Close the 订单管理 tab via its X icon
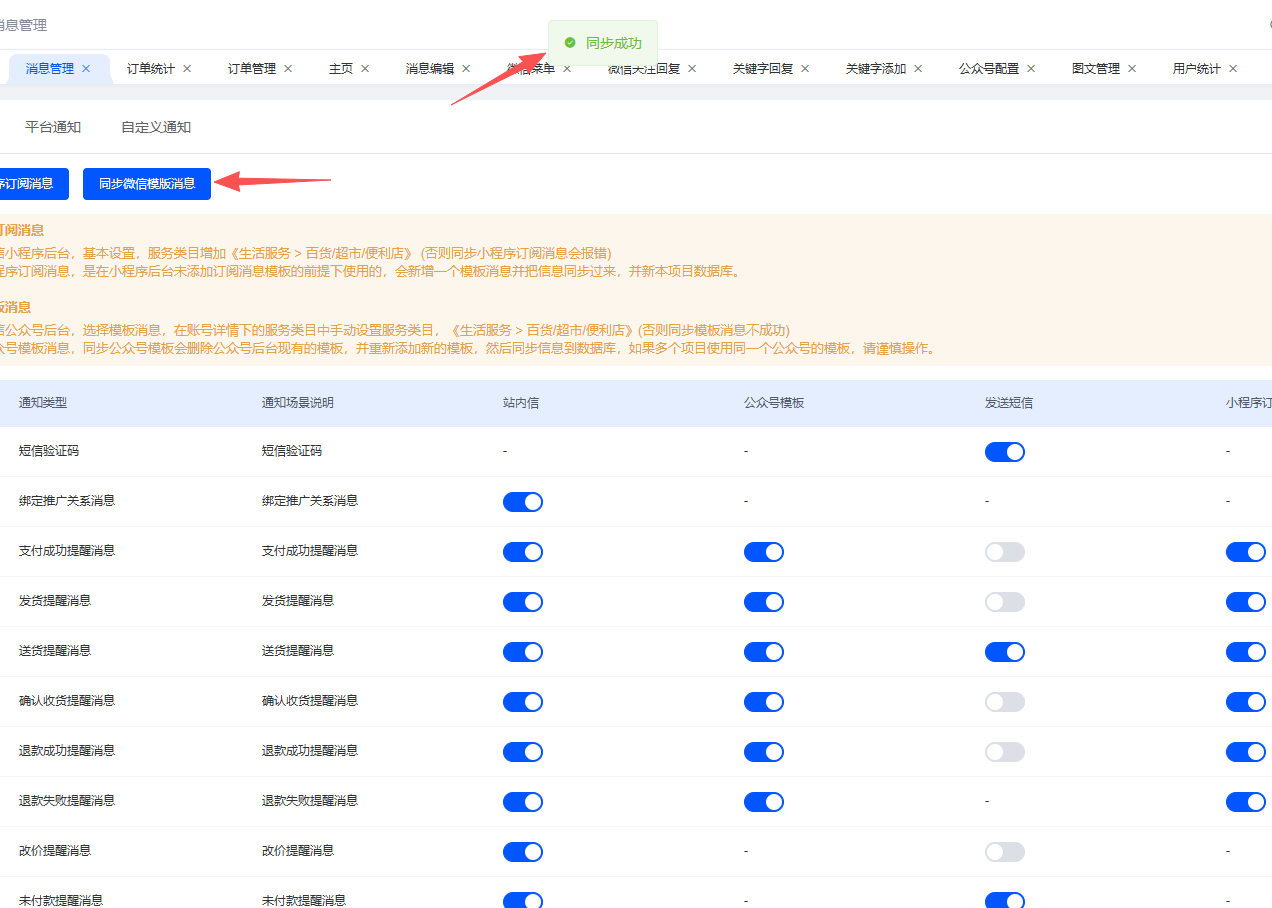The width and height of the screenshot is (1272, 908). pos(288,69)
